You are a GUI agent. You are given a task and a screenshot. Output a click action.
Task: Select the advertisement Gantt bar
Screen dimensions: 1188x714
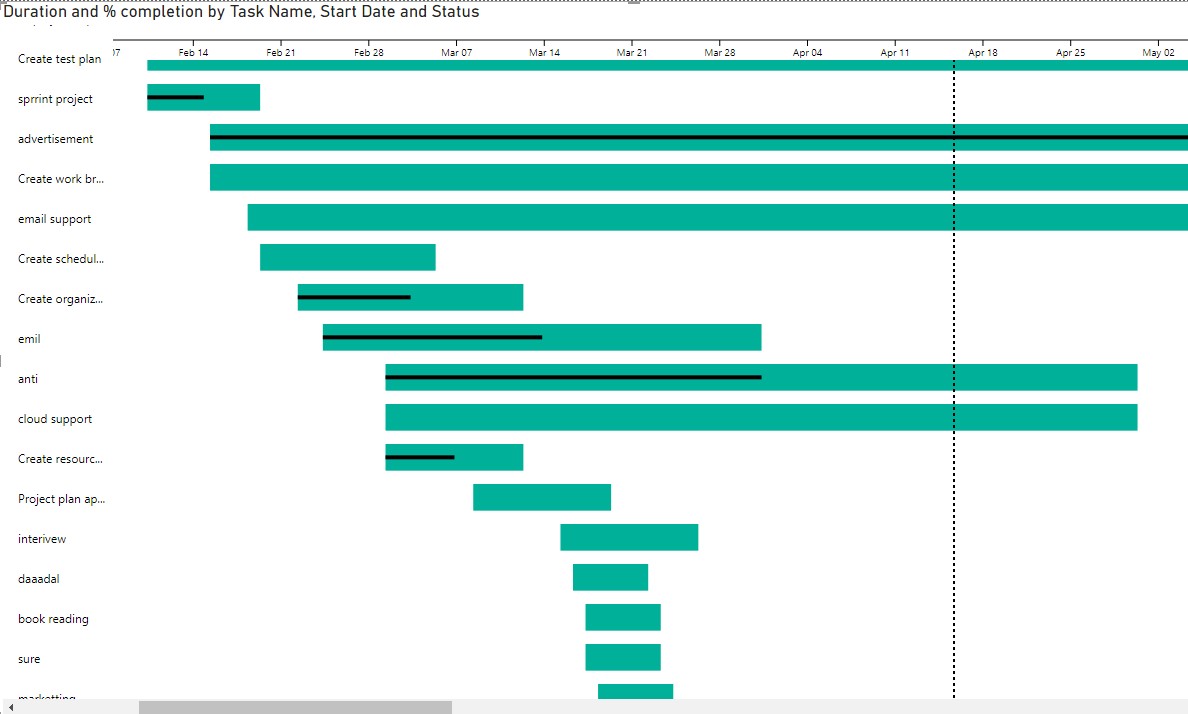[x=699, y=137]
